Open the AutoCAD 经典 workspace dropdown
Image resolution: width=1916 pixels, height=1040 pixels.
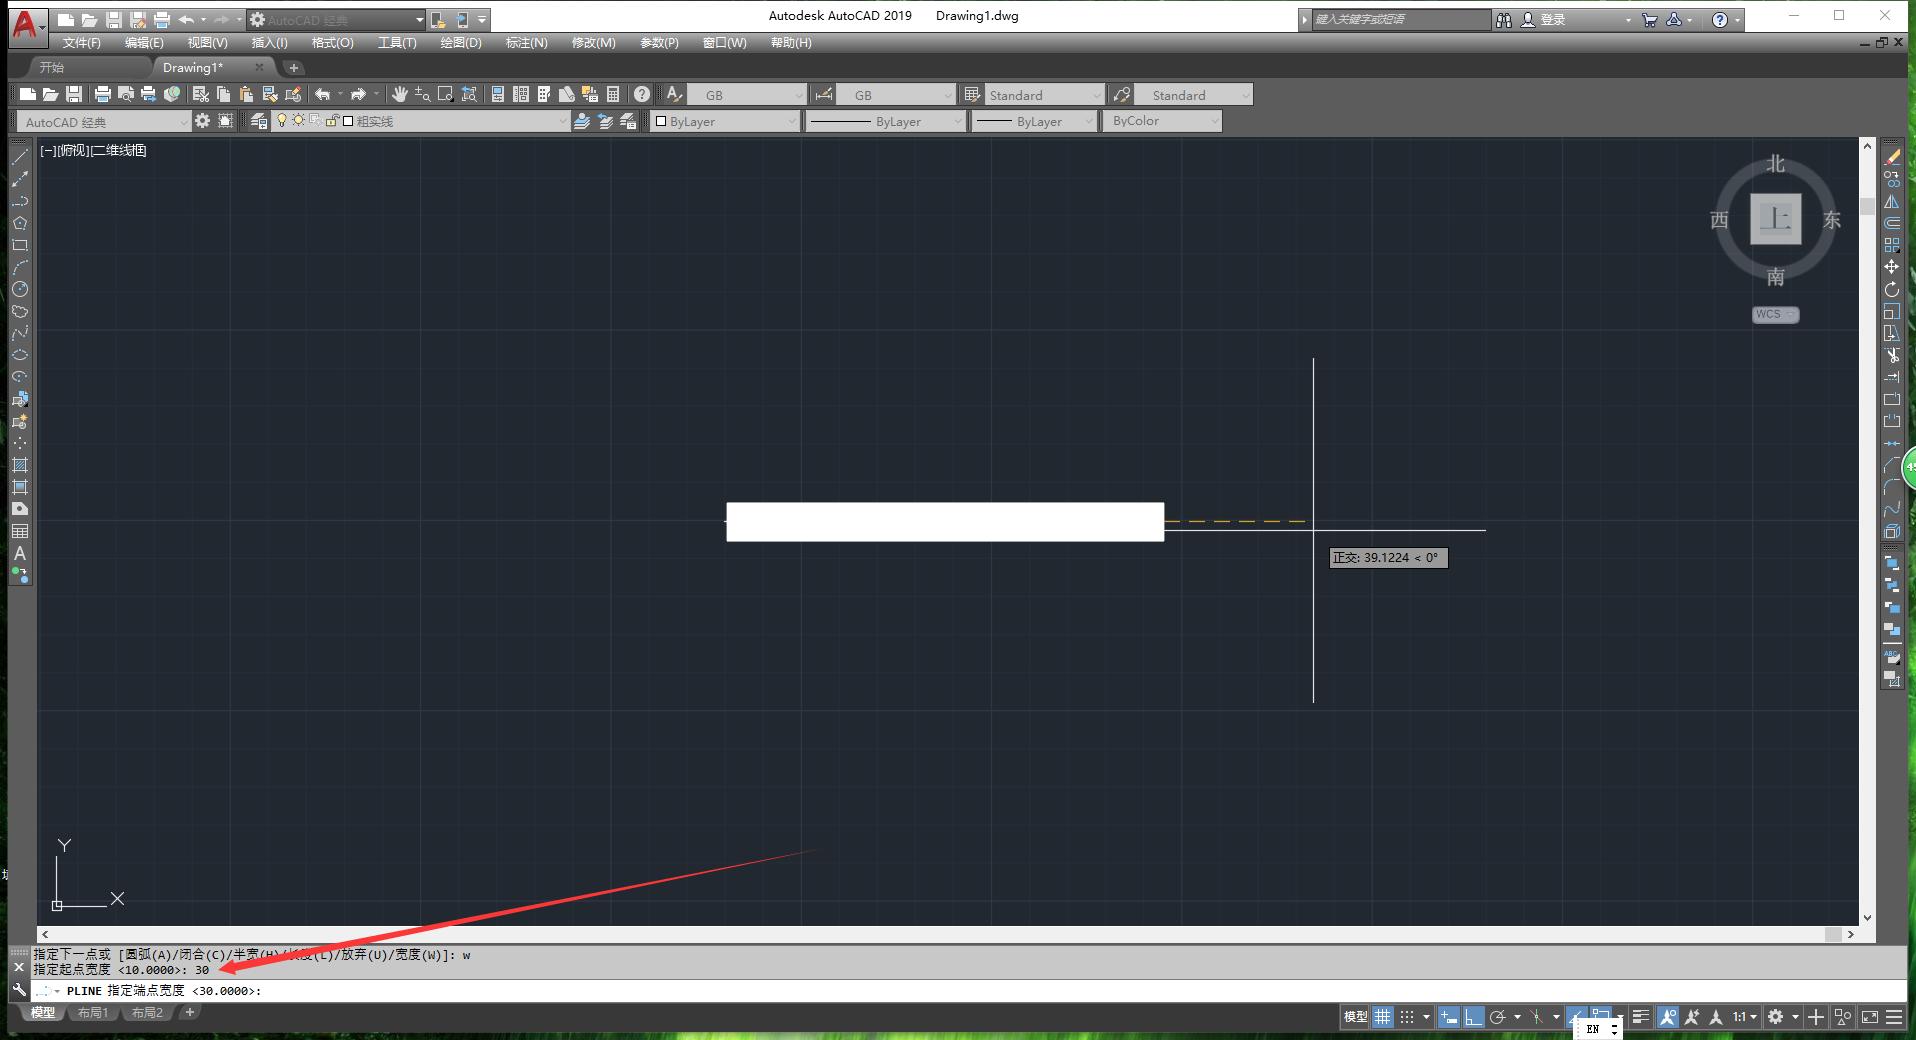point(103,122)
